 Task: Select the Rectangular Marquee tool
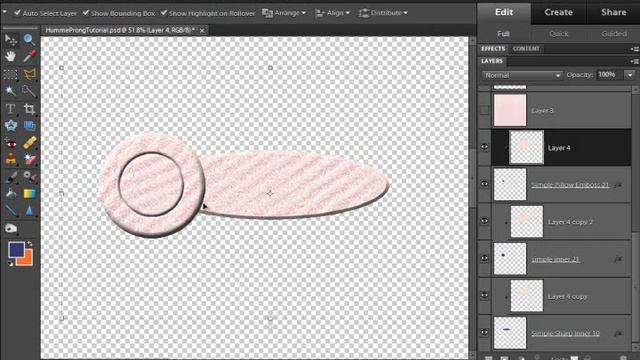pyautogui.click(x=11, y=74)
